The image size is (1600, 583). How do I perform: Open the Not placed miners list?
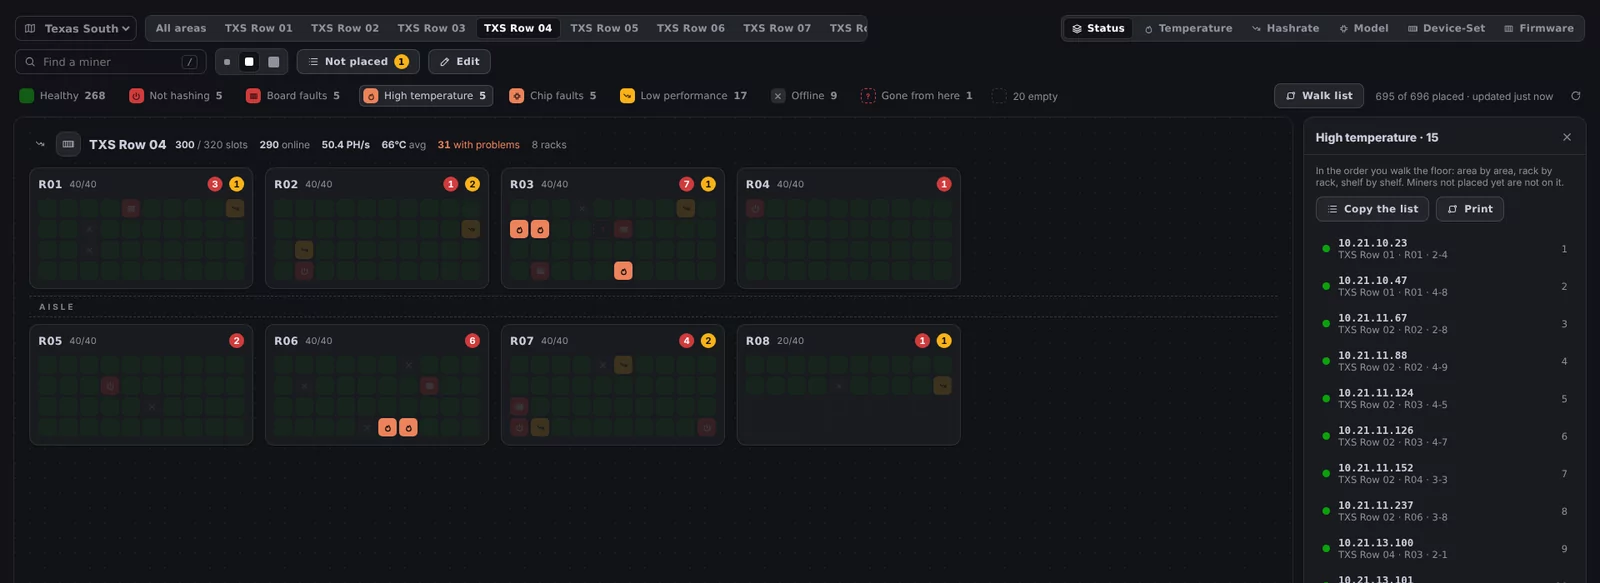[x=358, y=62]
